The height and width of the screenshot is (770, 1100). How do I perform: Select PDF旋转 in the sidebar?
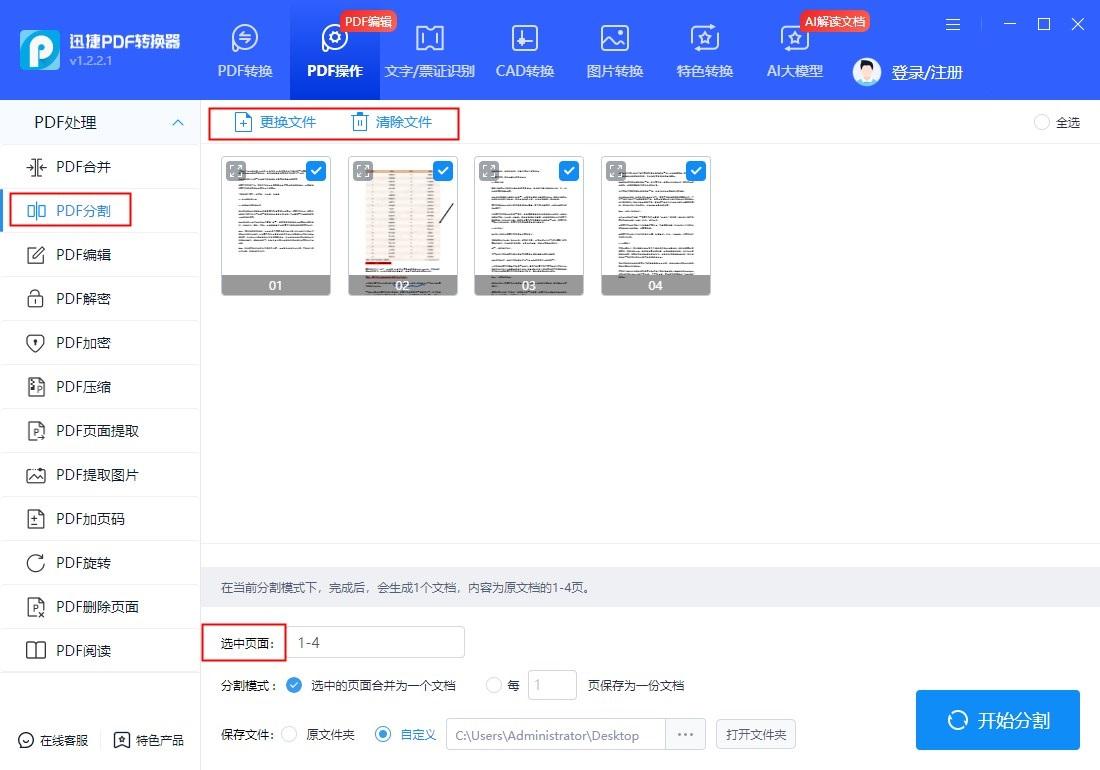100,562
